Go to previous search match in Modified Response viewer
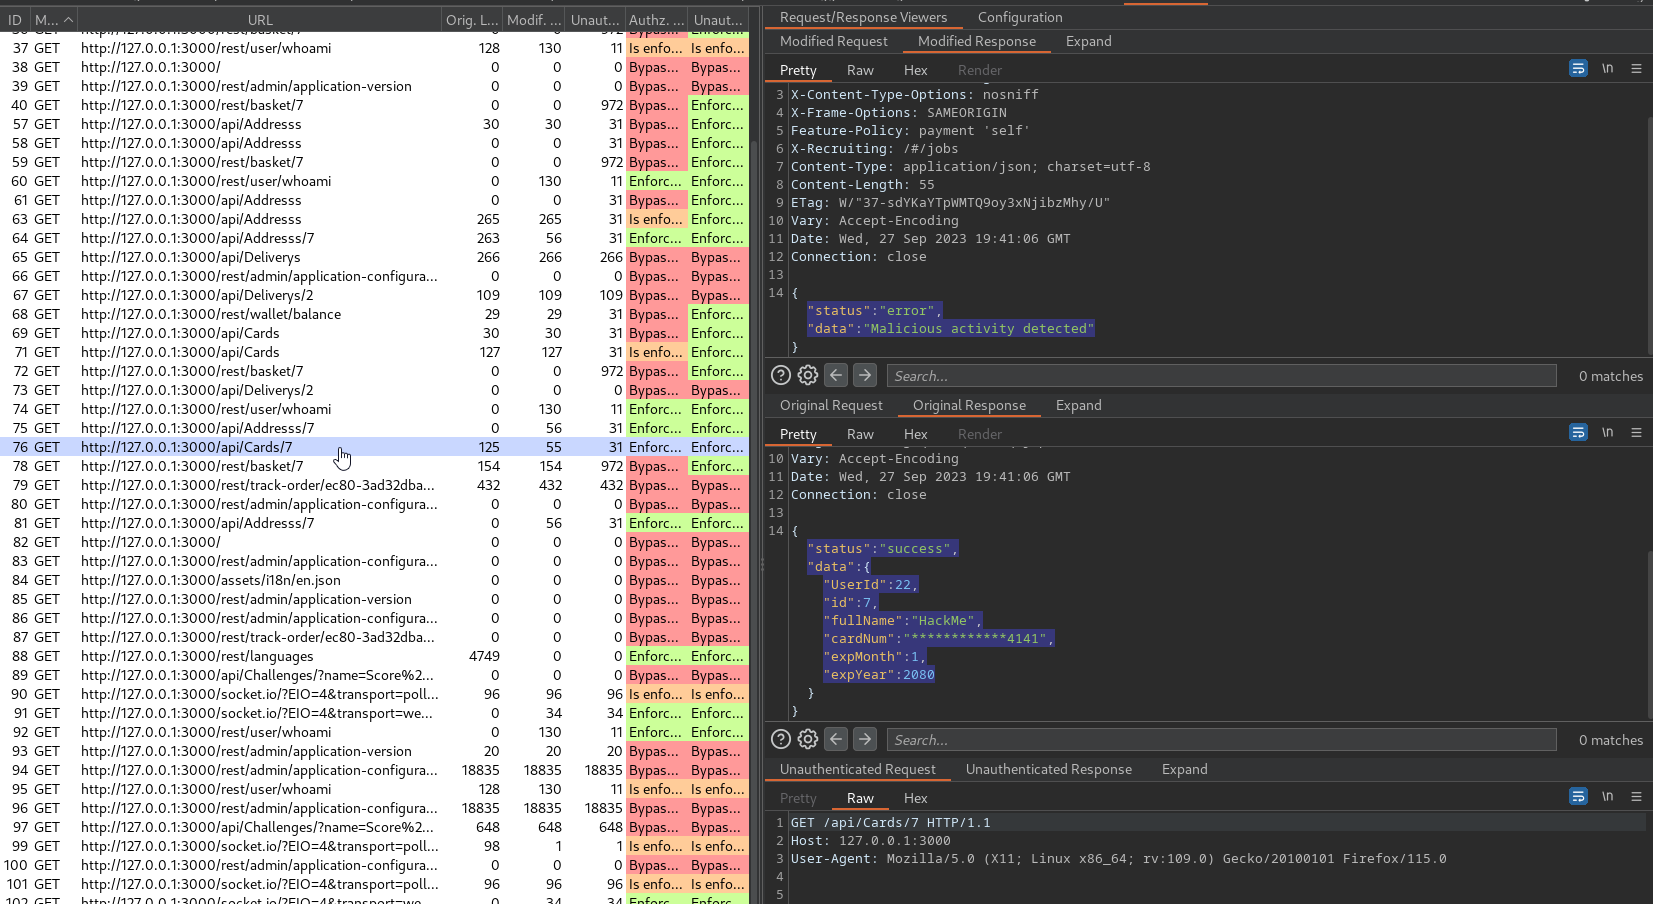Viewport: 1653px width, 904px height. [837, 375]
